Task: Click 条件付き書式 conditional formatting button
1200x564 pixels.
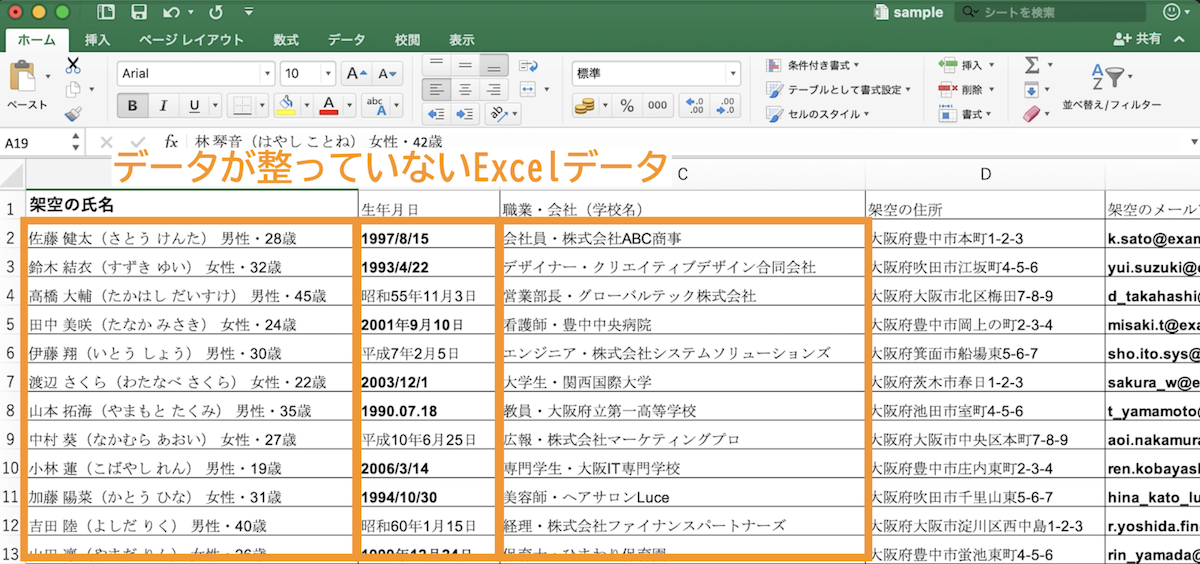Action: [814, 65]
